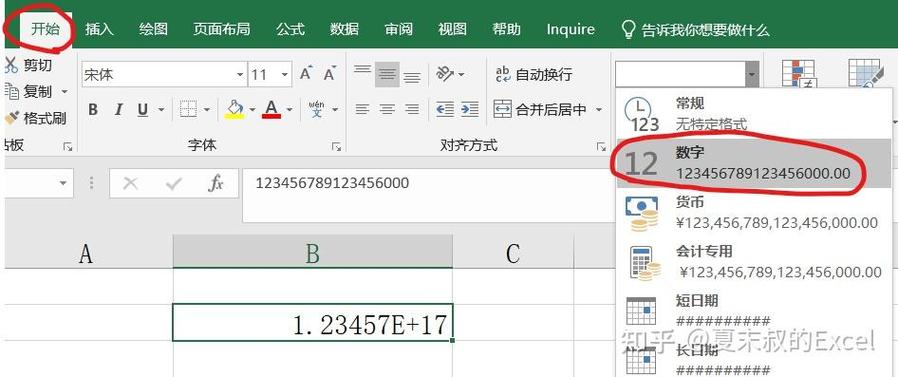Click the phonetic guide (wén 文) icon

tap(316, 109)
